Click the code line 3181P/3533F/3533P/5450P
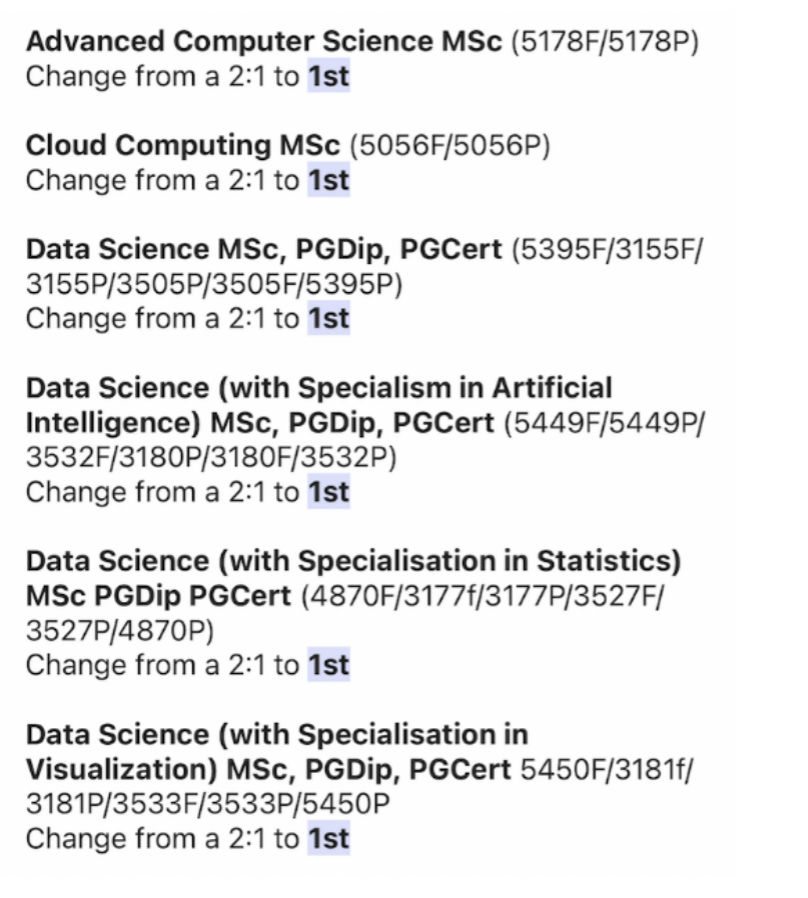Image resolution: width=808 pixels, height=898 pixels. coord(208,804)
